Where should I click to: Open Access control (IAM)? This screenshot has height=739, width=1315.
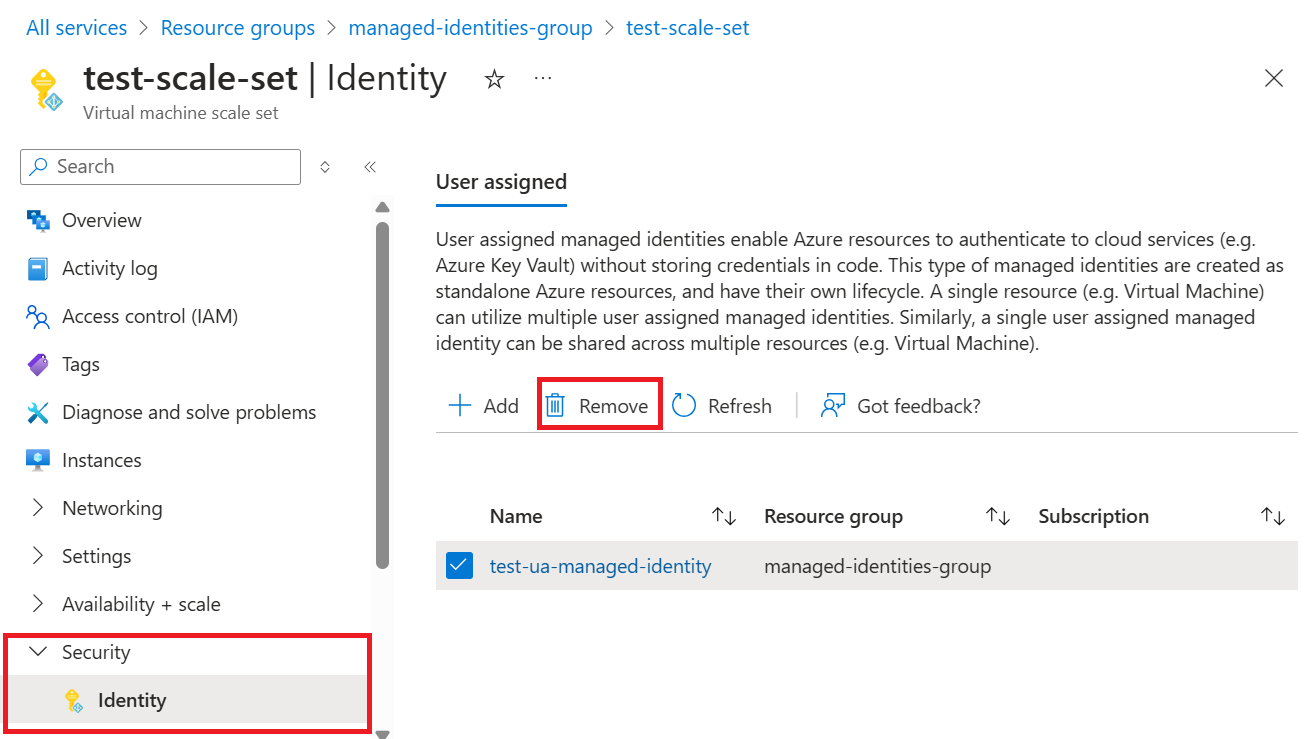[150, 316]
